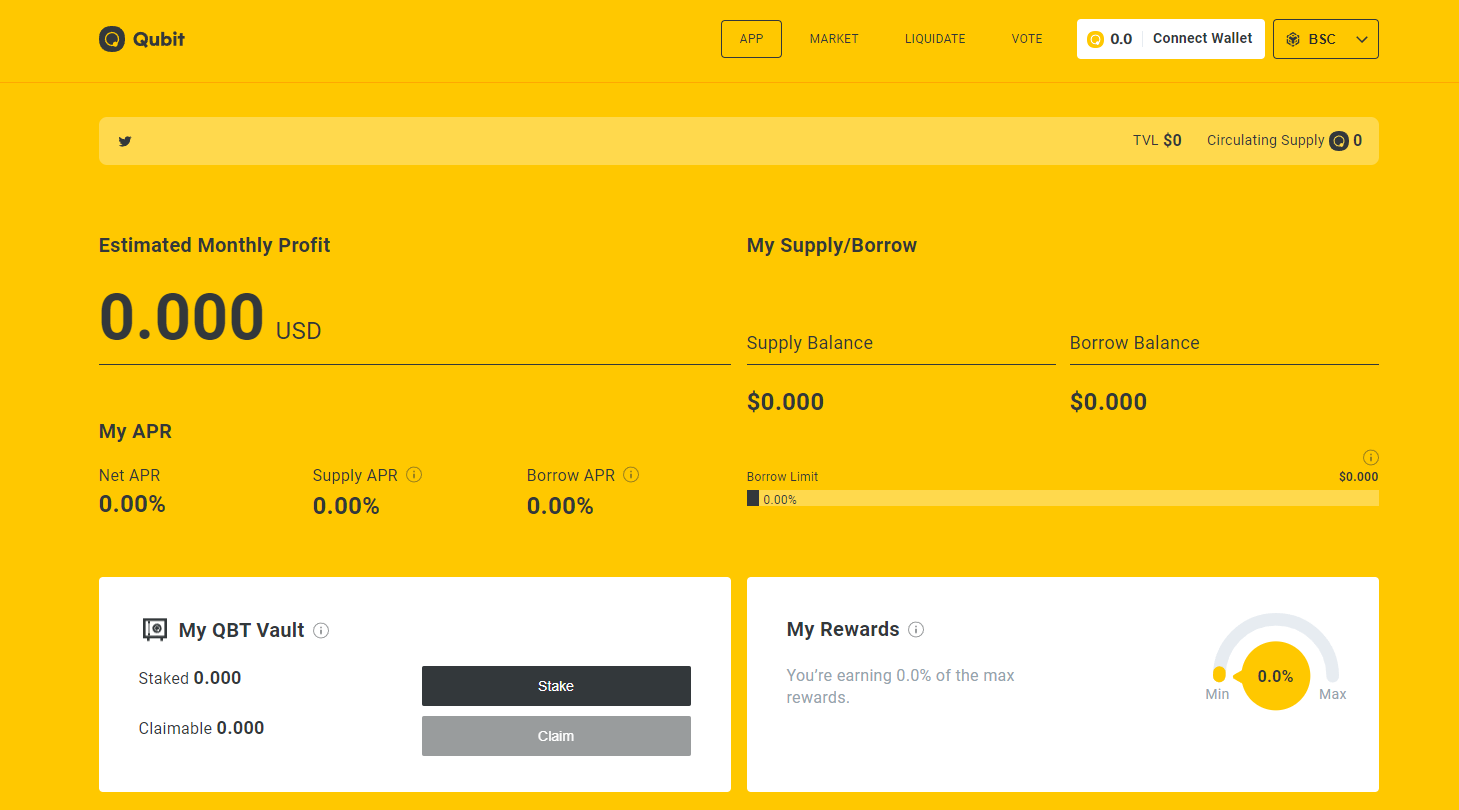
Task: Click the Qubit logo icon
Action: (x=111, y=39)
